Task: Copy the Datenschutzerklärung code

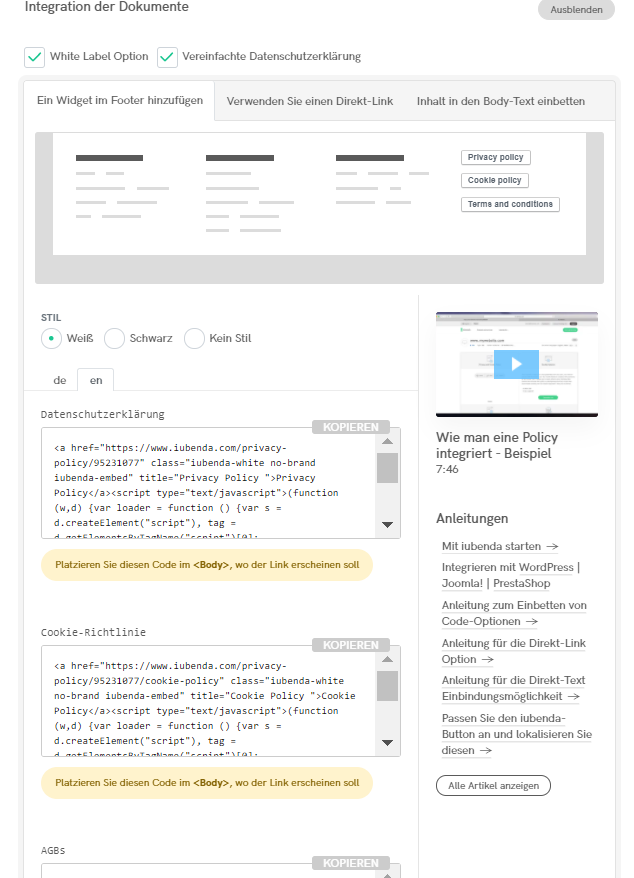Action: (350, 427)
